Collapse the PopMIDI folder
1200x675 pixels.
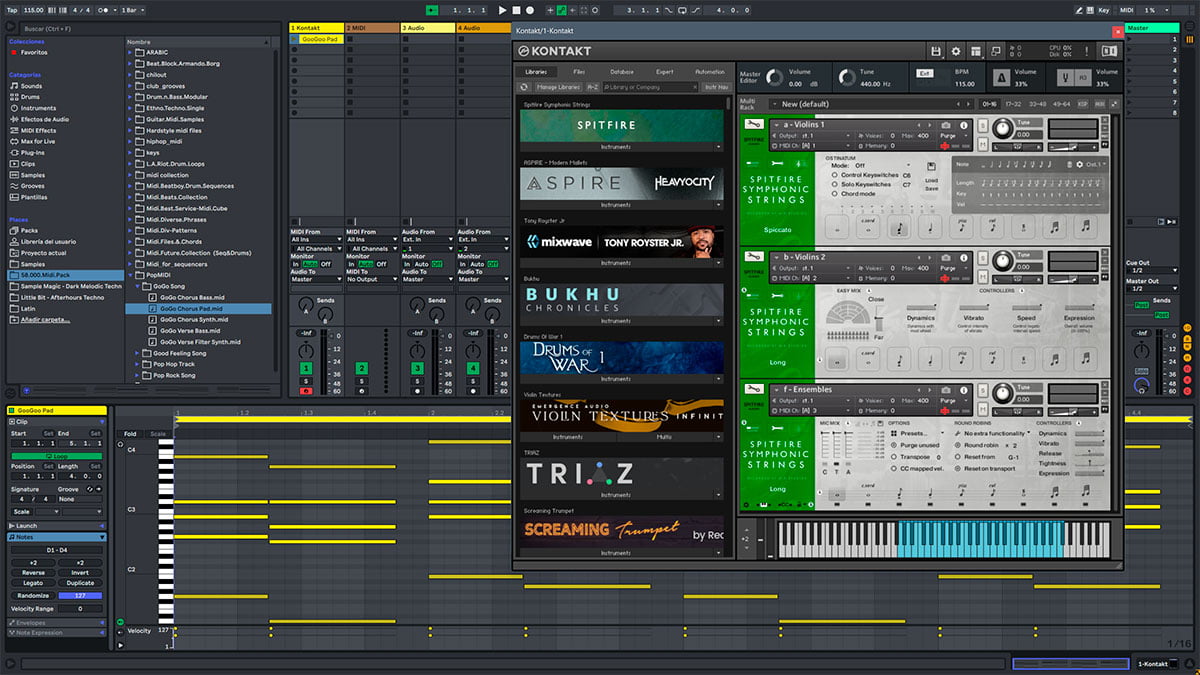131,273
